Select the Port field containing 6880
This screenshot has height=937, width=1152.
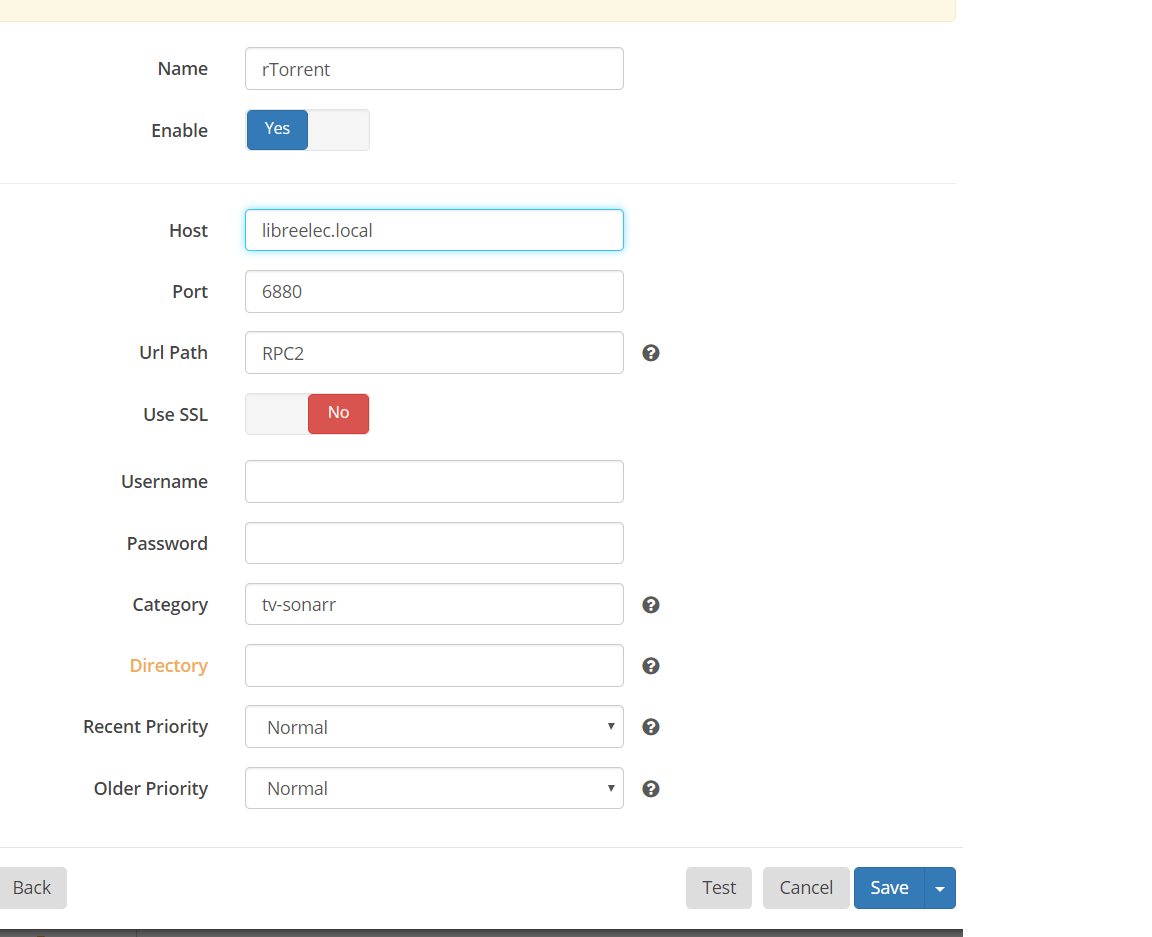[434, 292]
